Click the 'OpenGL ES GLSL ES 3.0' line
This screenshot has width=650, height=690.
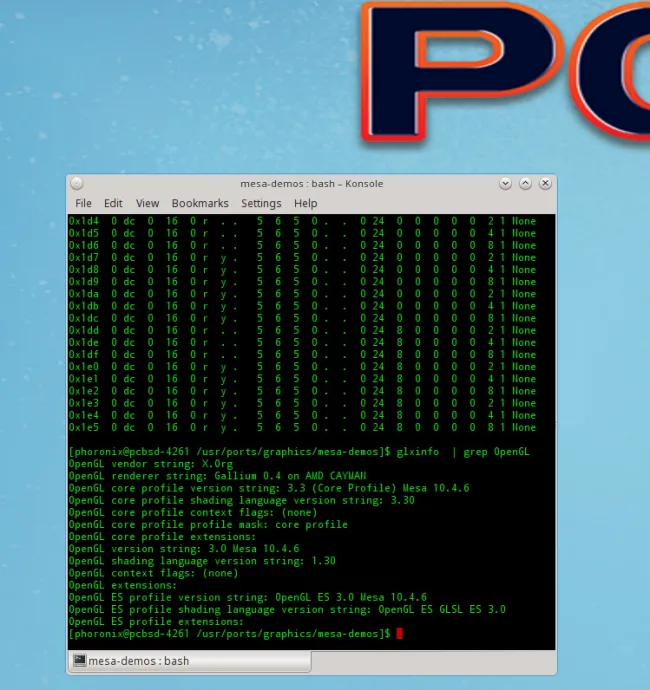point(287,609)
